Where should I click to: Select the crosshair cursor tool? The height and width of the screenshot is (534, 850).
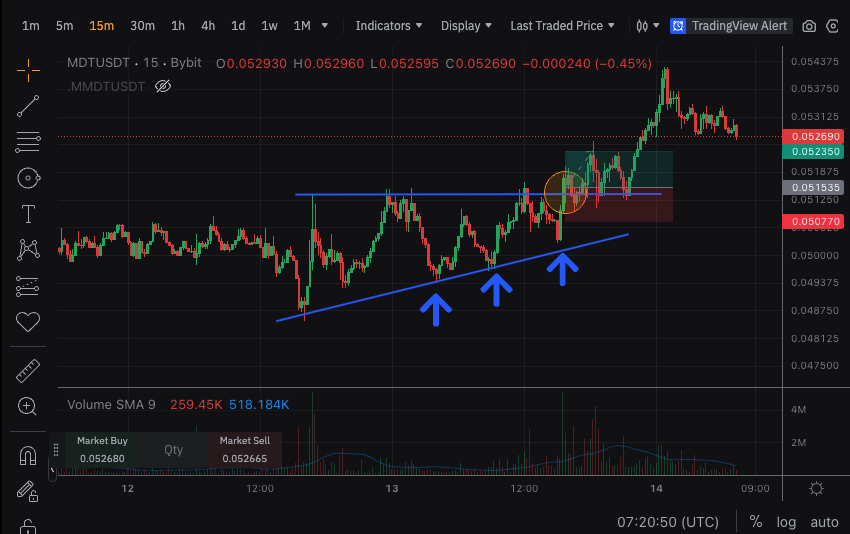(x=28, y=70)
